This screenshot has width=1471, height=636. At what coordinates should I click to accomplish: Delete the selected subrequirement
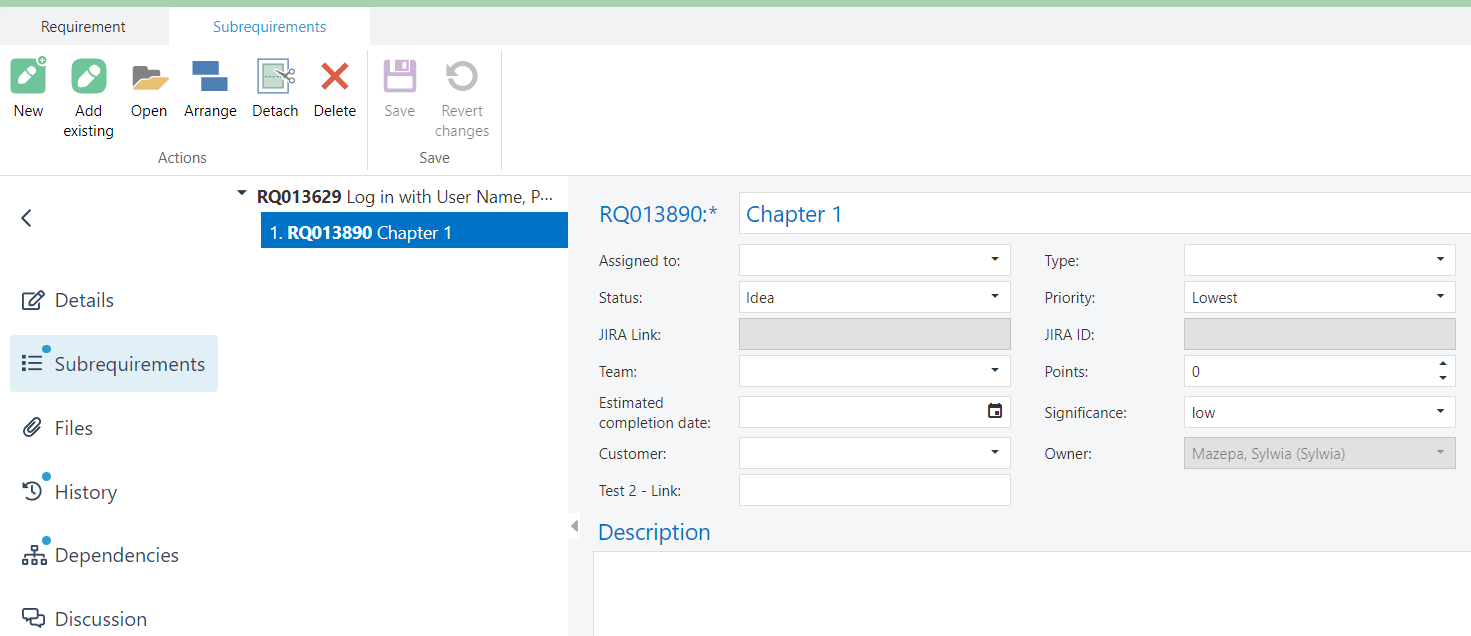334,77
